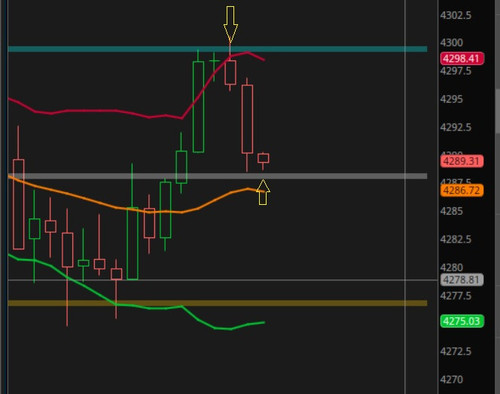This screenshot has height=394, width=500.
Task: Click the 4282.5 axis price label
Action: pyautogui.click(x=456, y=239)
